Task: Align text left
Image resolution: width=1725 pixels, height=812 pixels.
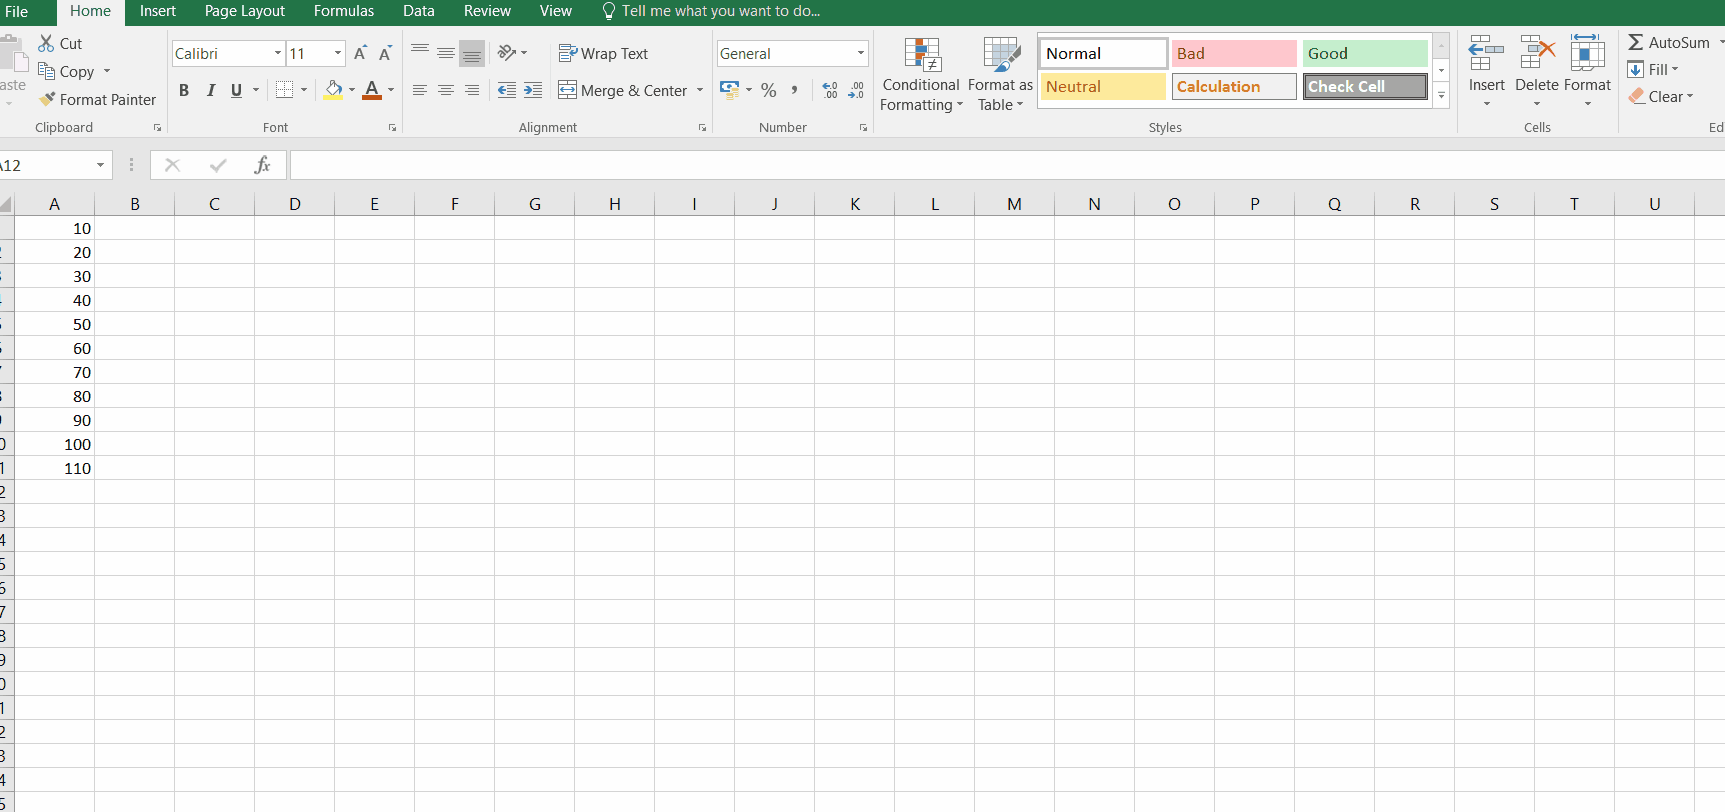Action: (420, 90)
